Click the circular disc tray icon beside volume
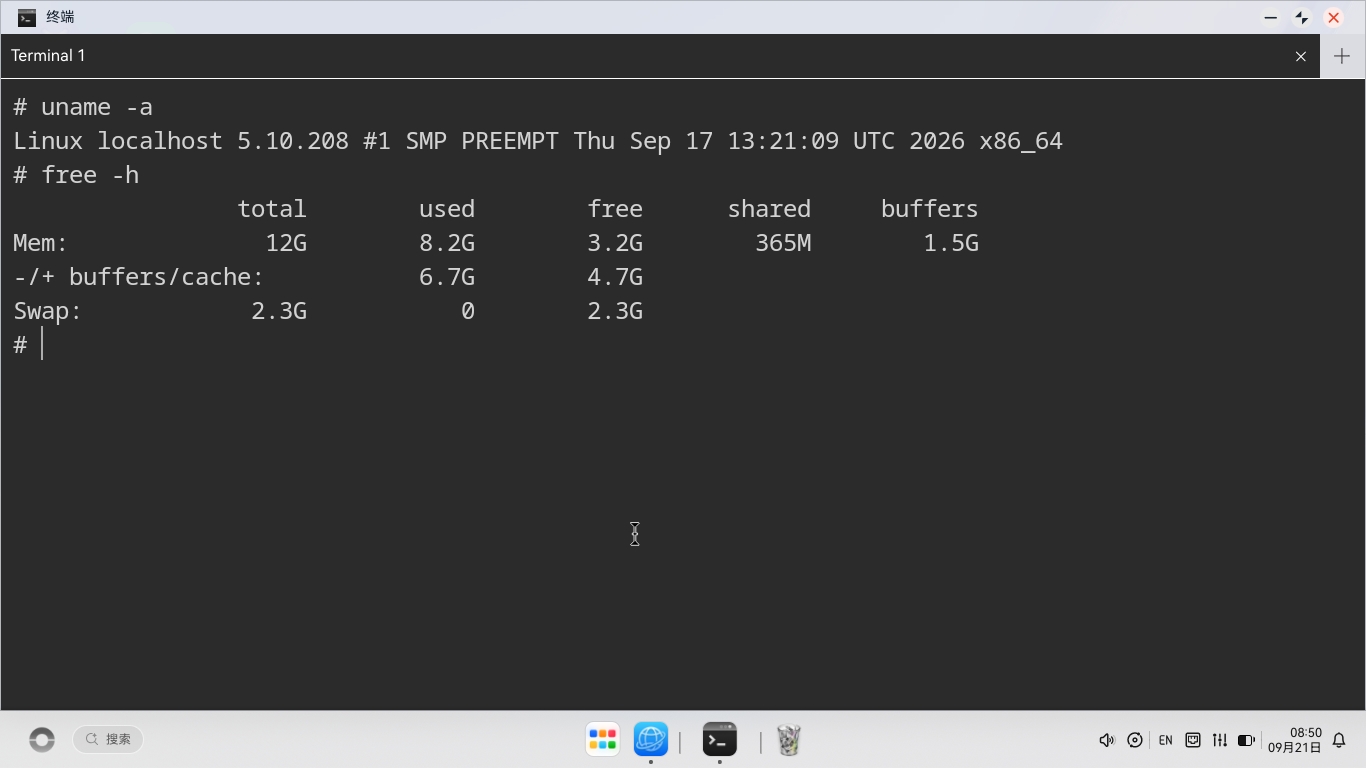This screenshot has height=768, width=1366. click(x=1135, y=740)
